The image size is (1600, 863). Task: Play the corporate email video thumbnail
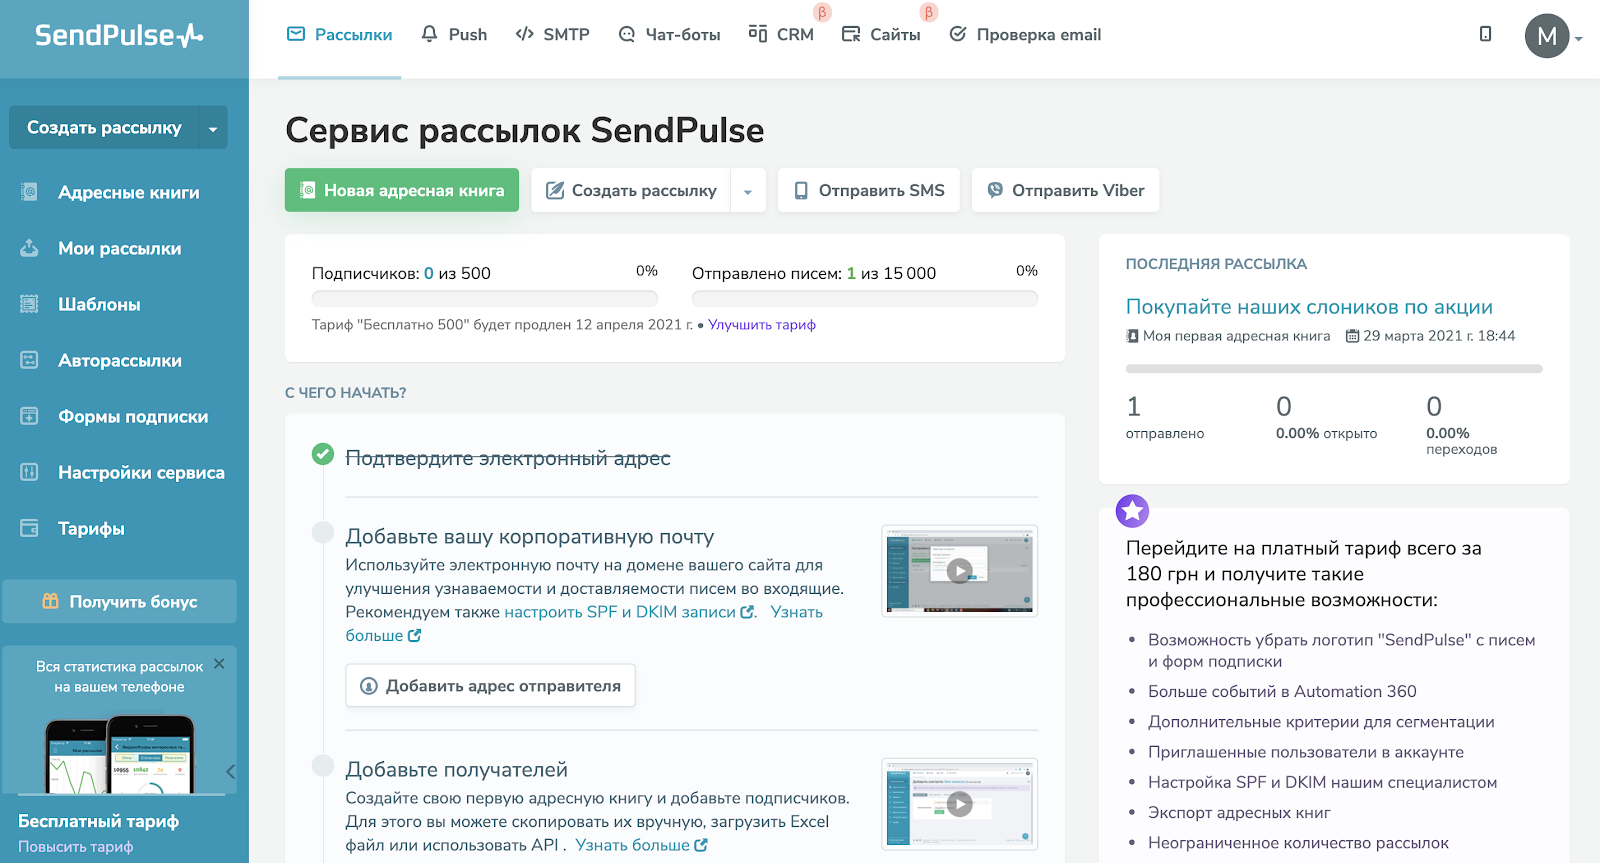[959, 571]
